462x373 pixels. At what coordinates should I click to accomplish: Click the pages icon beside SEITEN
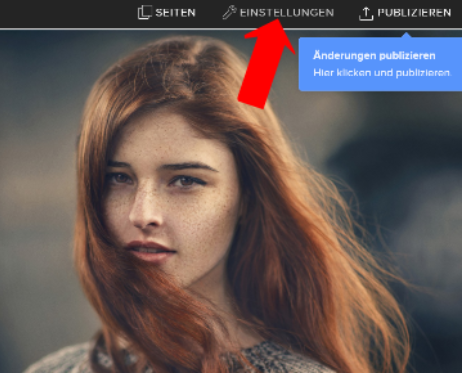click(145, 12)
